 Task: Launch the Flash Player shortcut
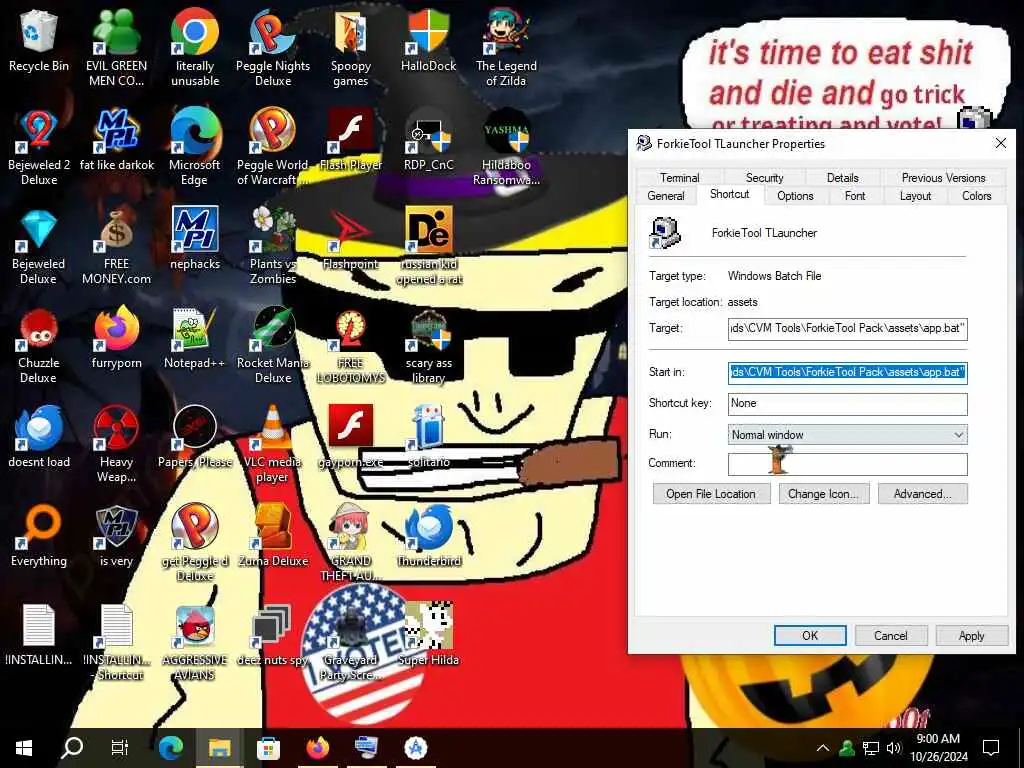pos(351,140)
